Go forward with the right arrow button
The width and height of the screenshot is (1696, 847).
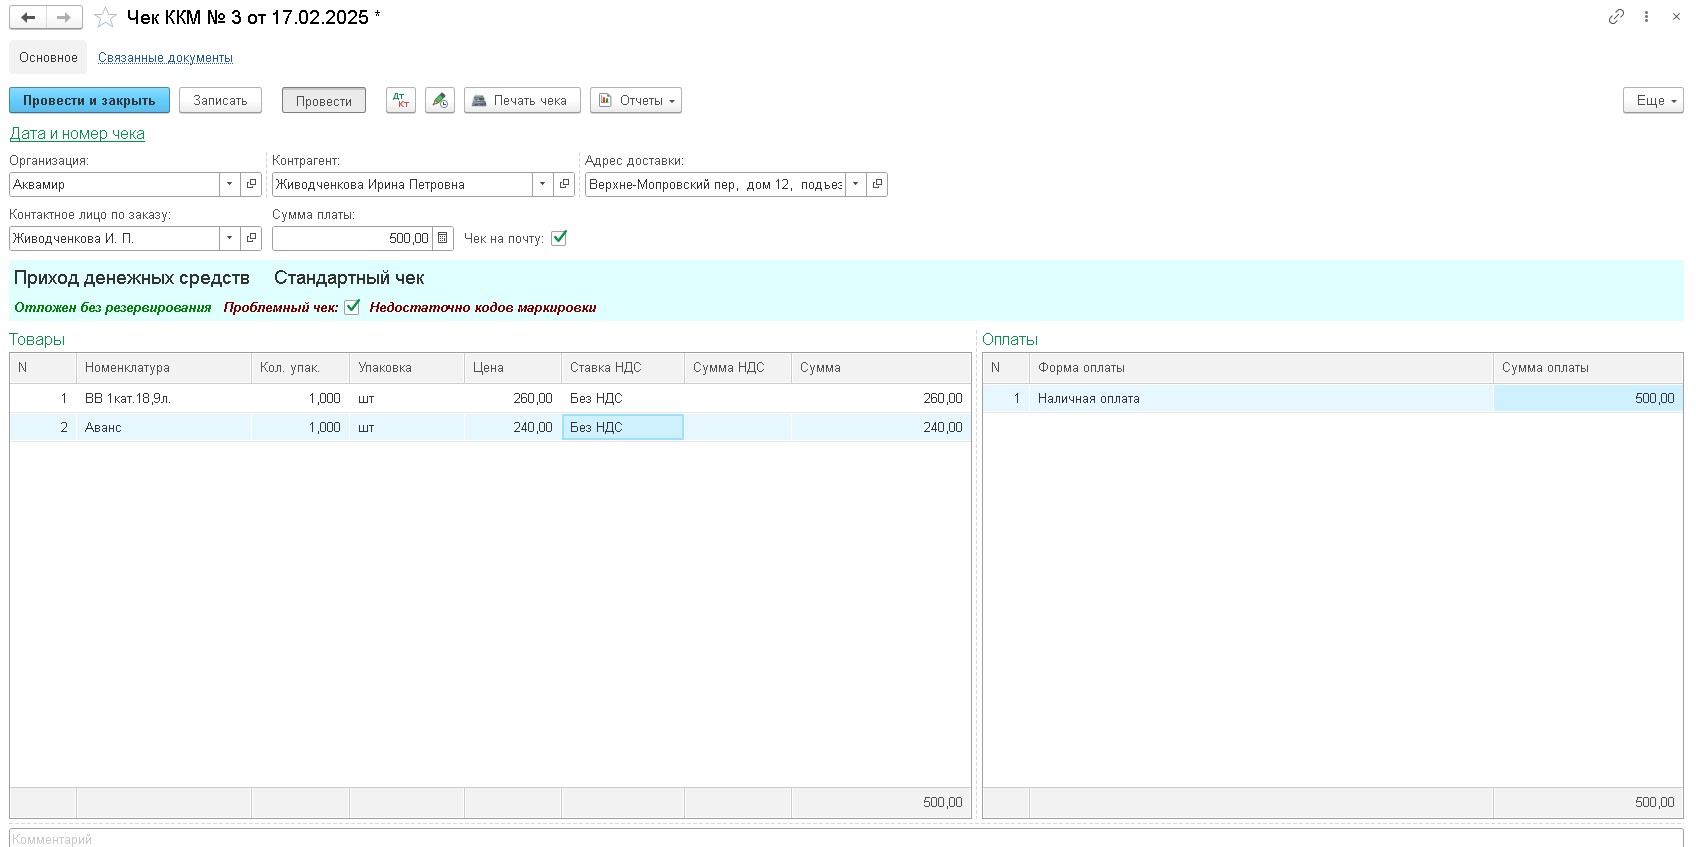[x=64, y=17]
